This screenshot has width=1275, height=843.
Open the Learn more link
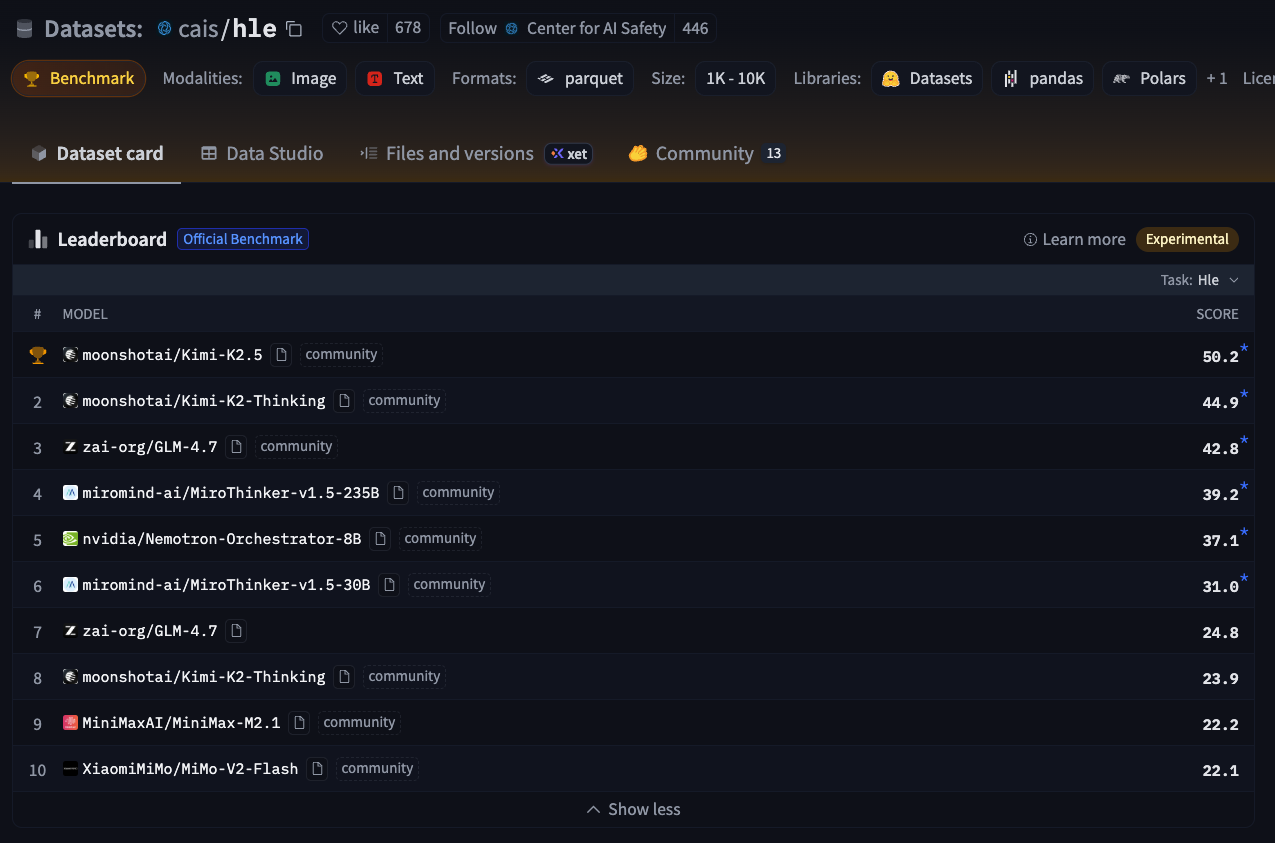1074,239
